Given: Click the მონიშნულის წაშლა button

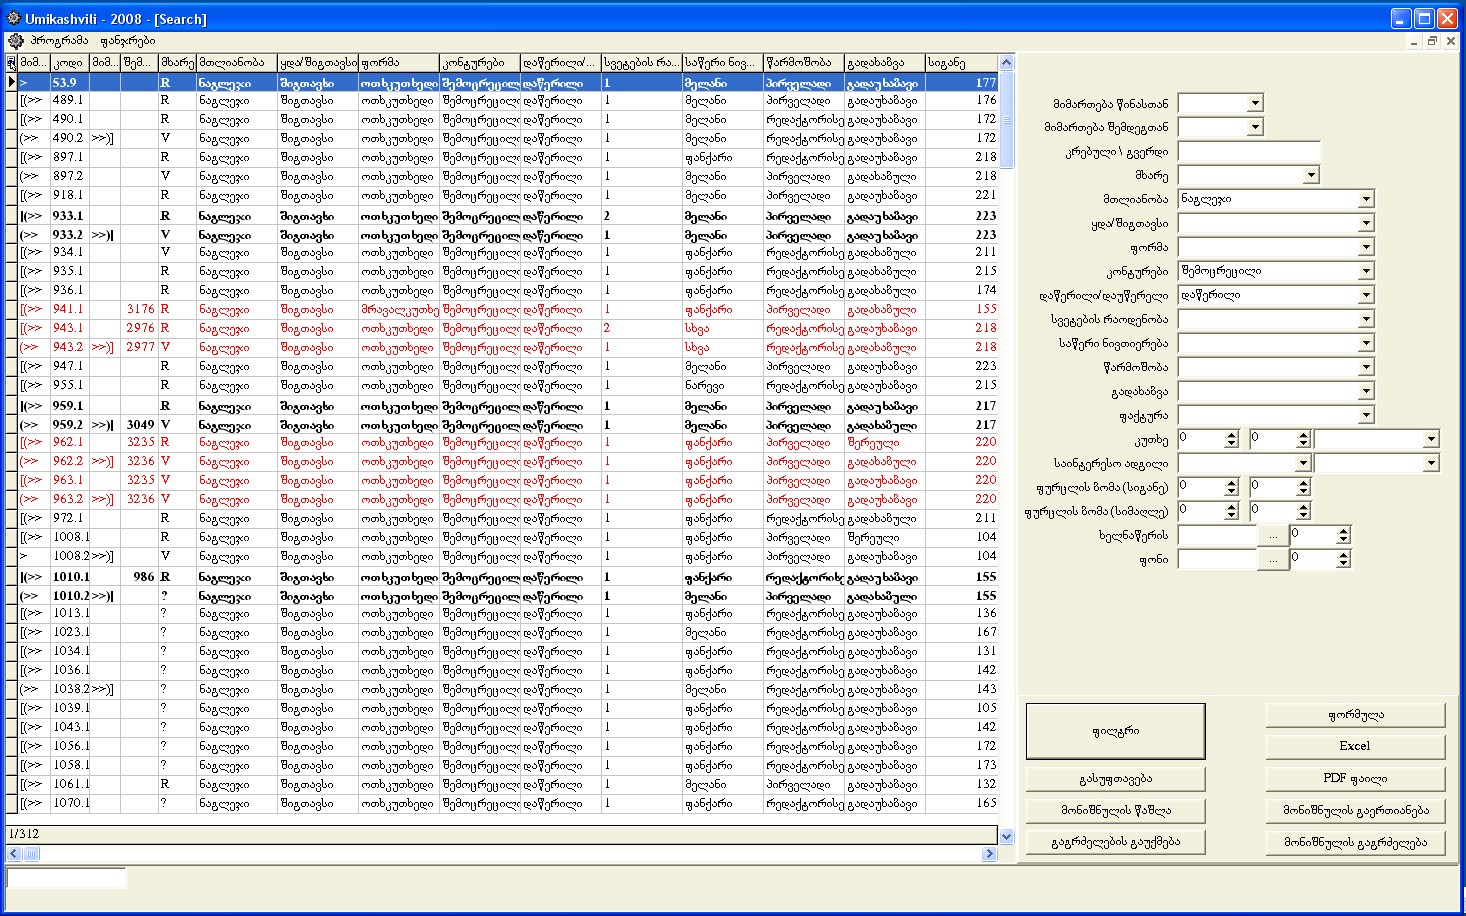Looking at the screenshot, I should (x=1115, y=810).
